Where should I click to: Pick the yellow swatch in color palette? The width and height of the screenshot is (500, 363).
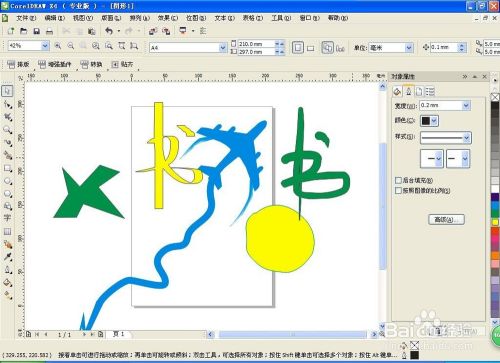point(495,222)
